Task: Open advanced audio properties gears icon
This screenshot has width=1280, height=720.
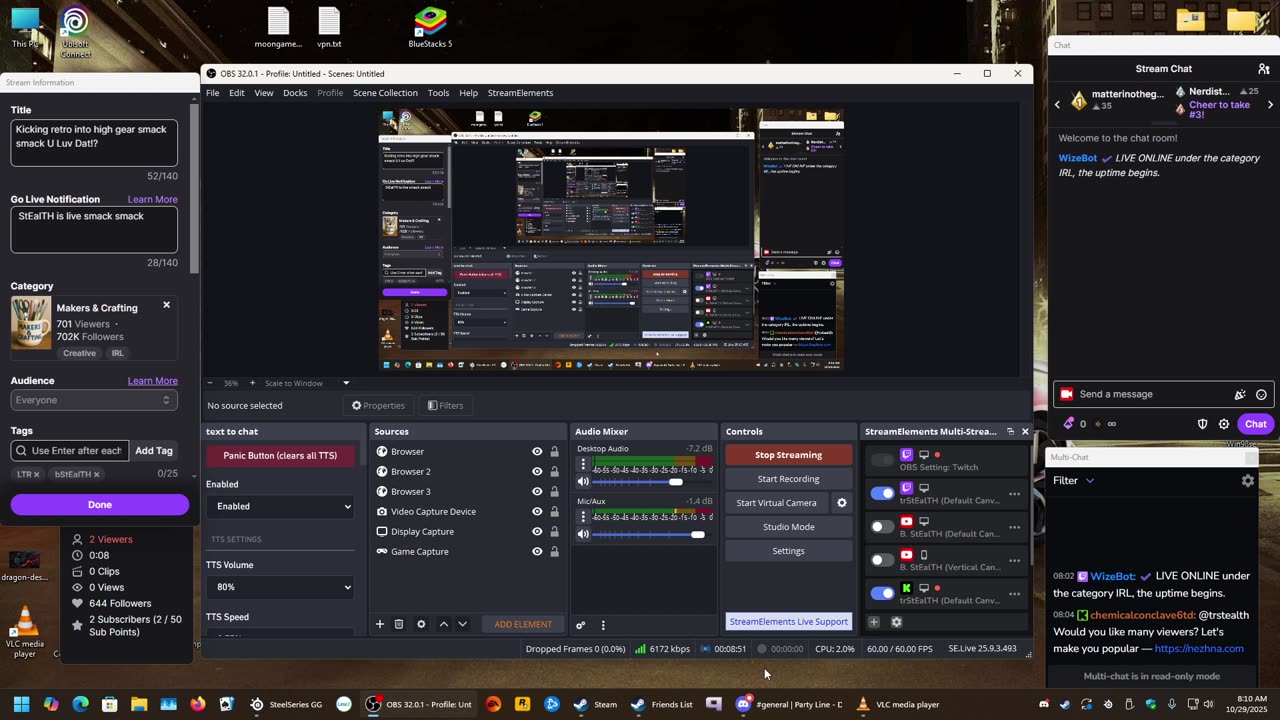Action: pyautogui.click(x=580, y=625)
